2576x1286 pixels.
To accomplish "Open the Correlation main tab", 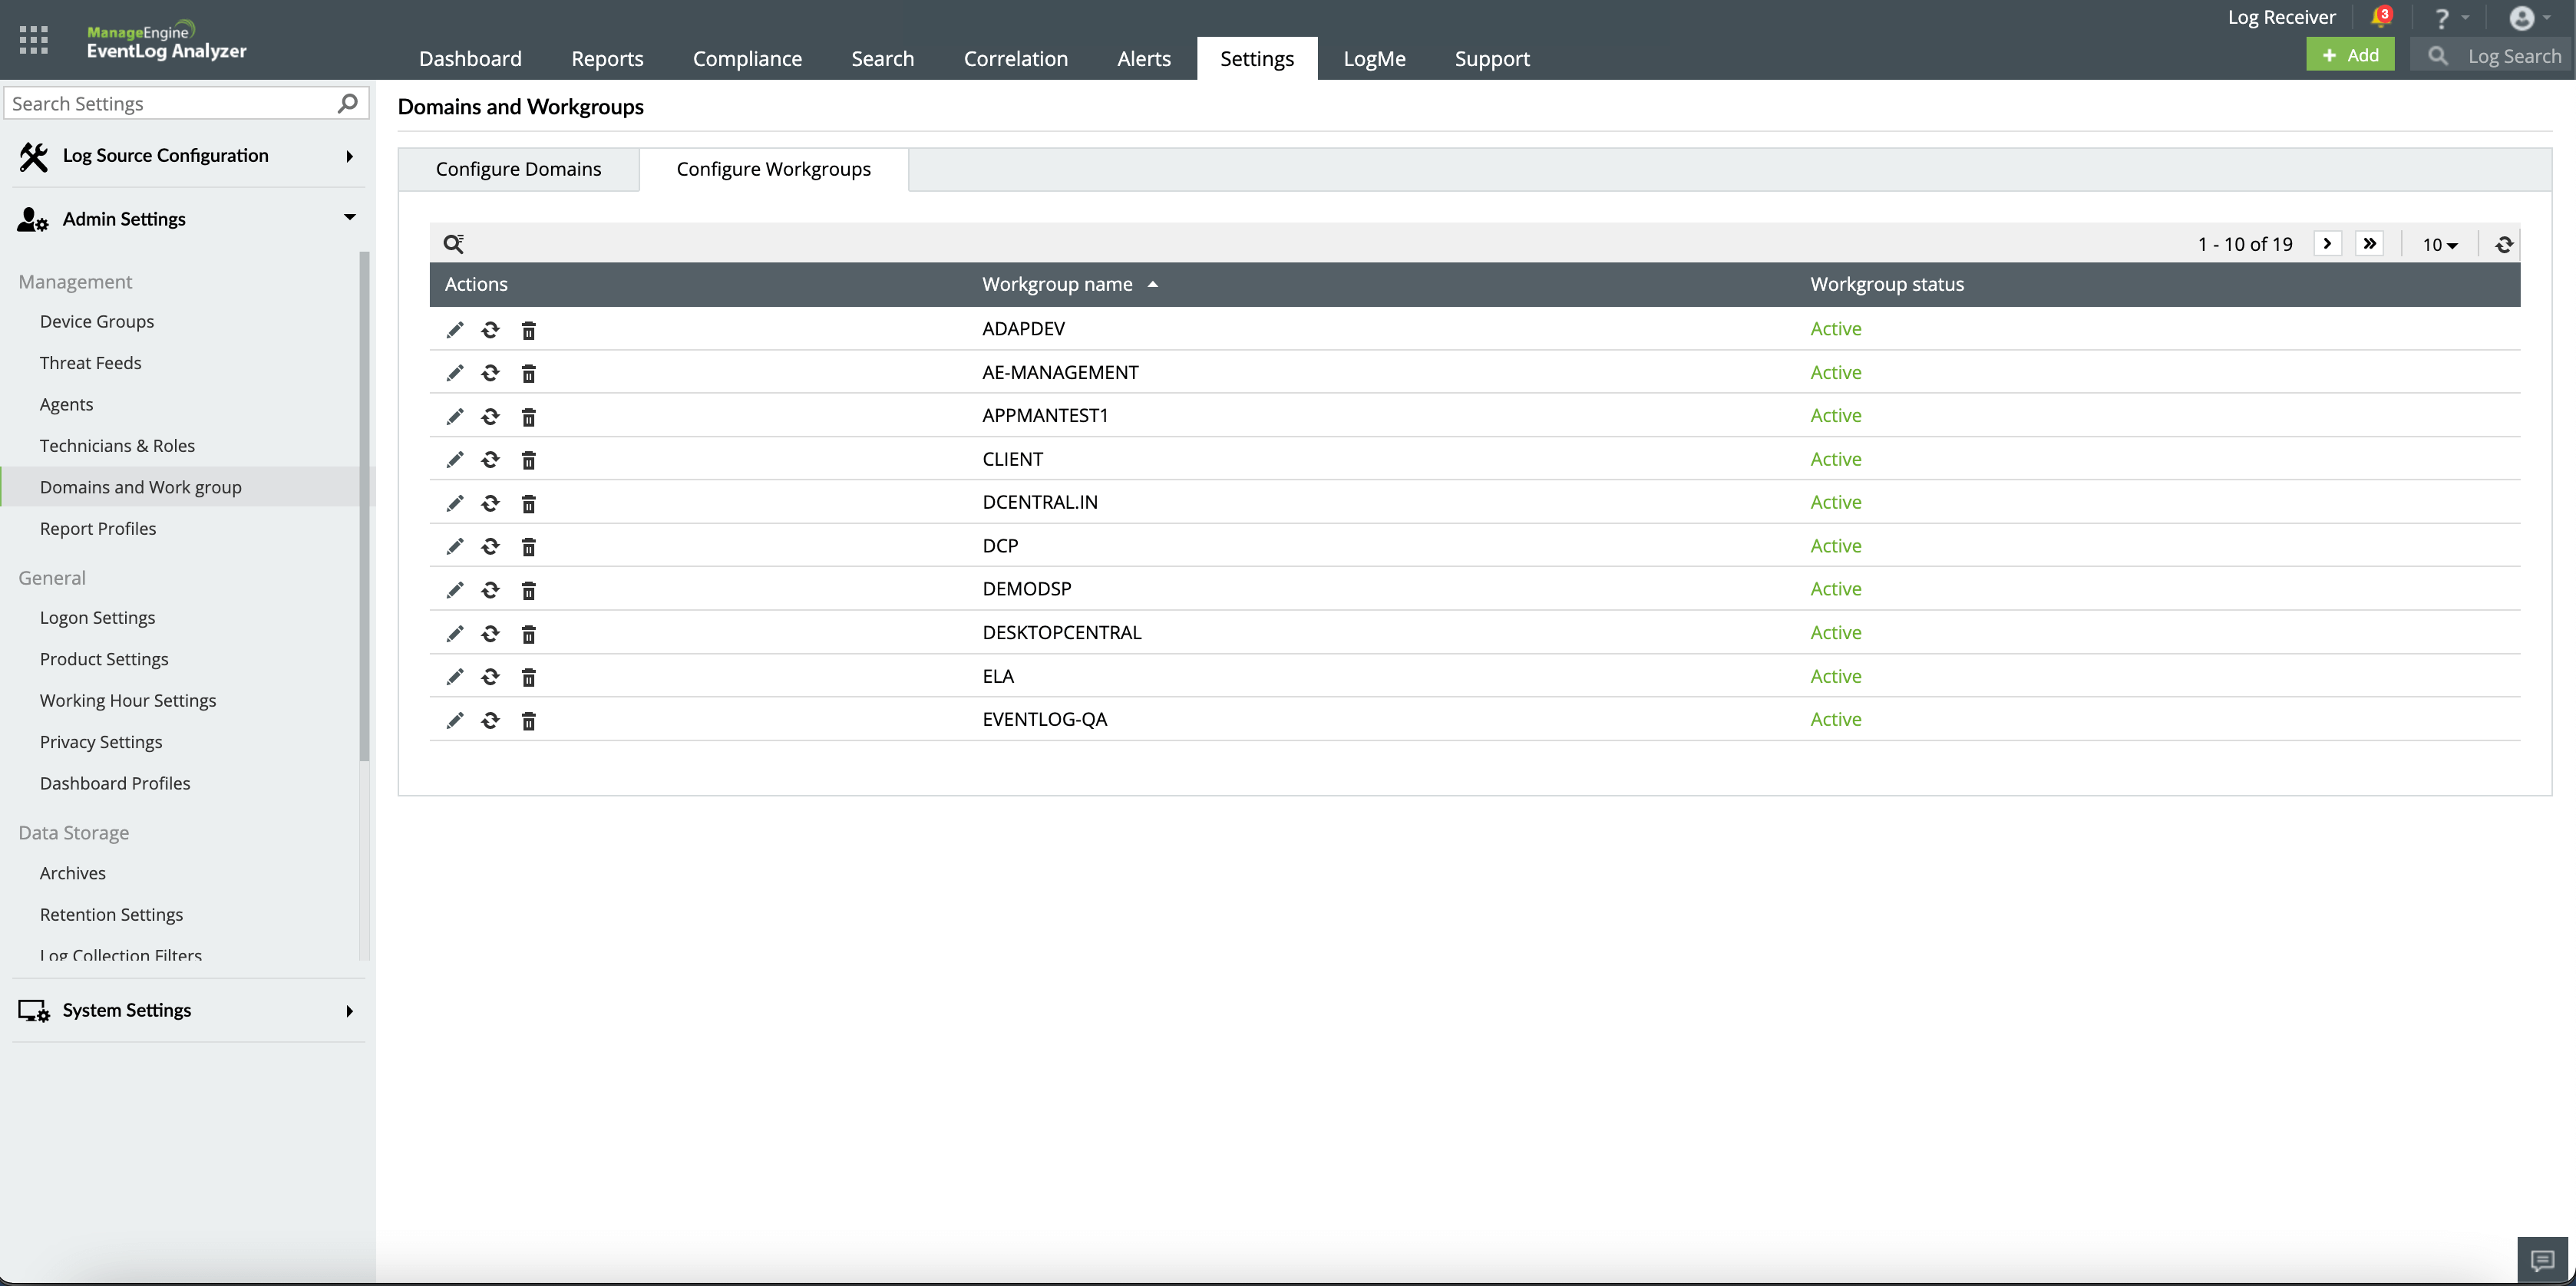I will pyautogui.click(x=1015, y=58).
